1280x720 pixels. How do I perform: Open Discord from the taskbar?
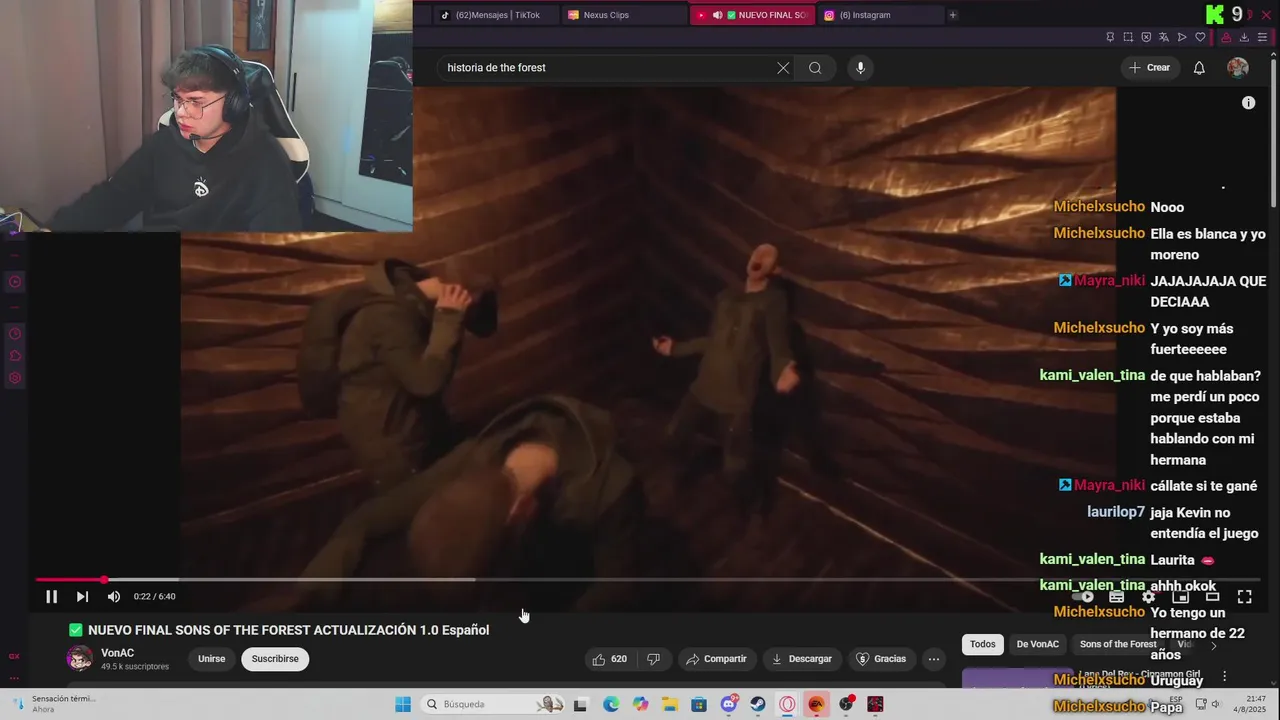tap(729, 704)
